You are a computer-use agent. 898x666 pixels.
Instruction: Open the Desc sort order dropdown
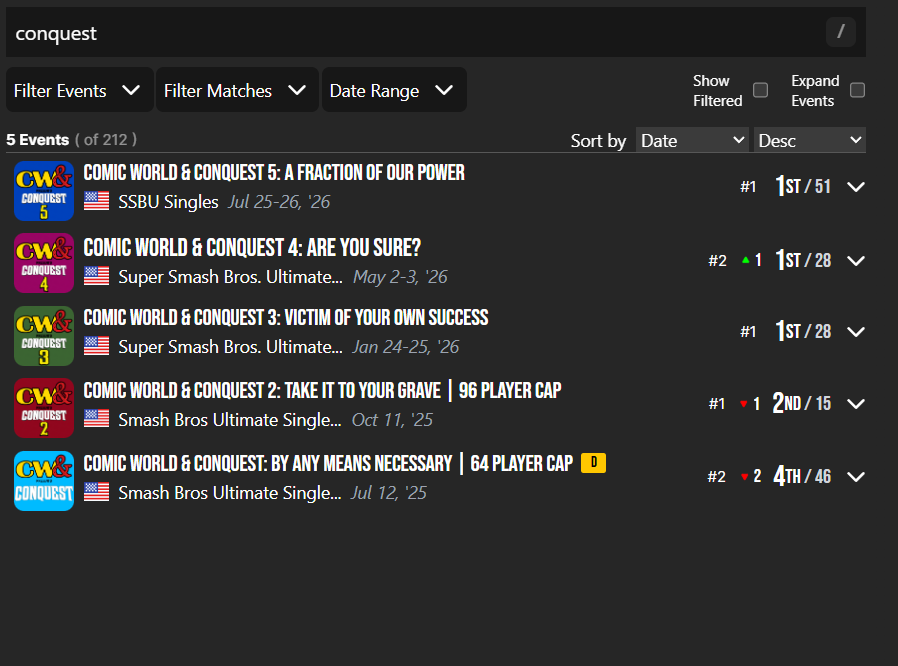[810, 140]
